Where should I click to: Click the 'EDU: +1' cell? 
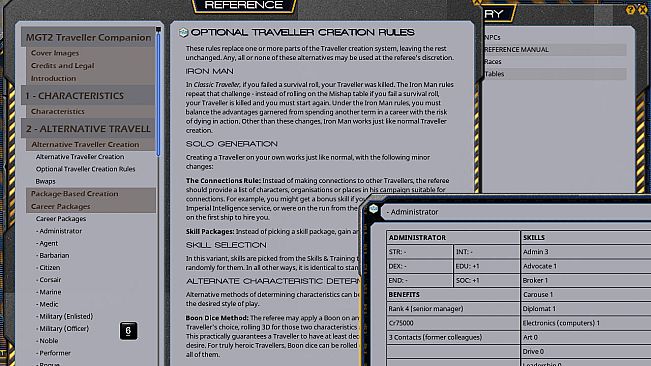point(486,266)
